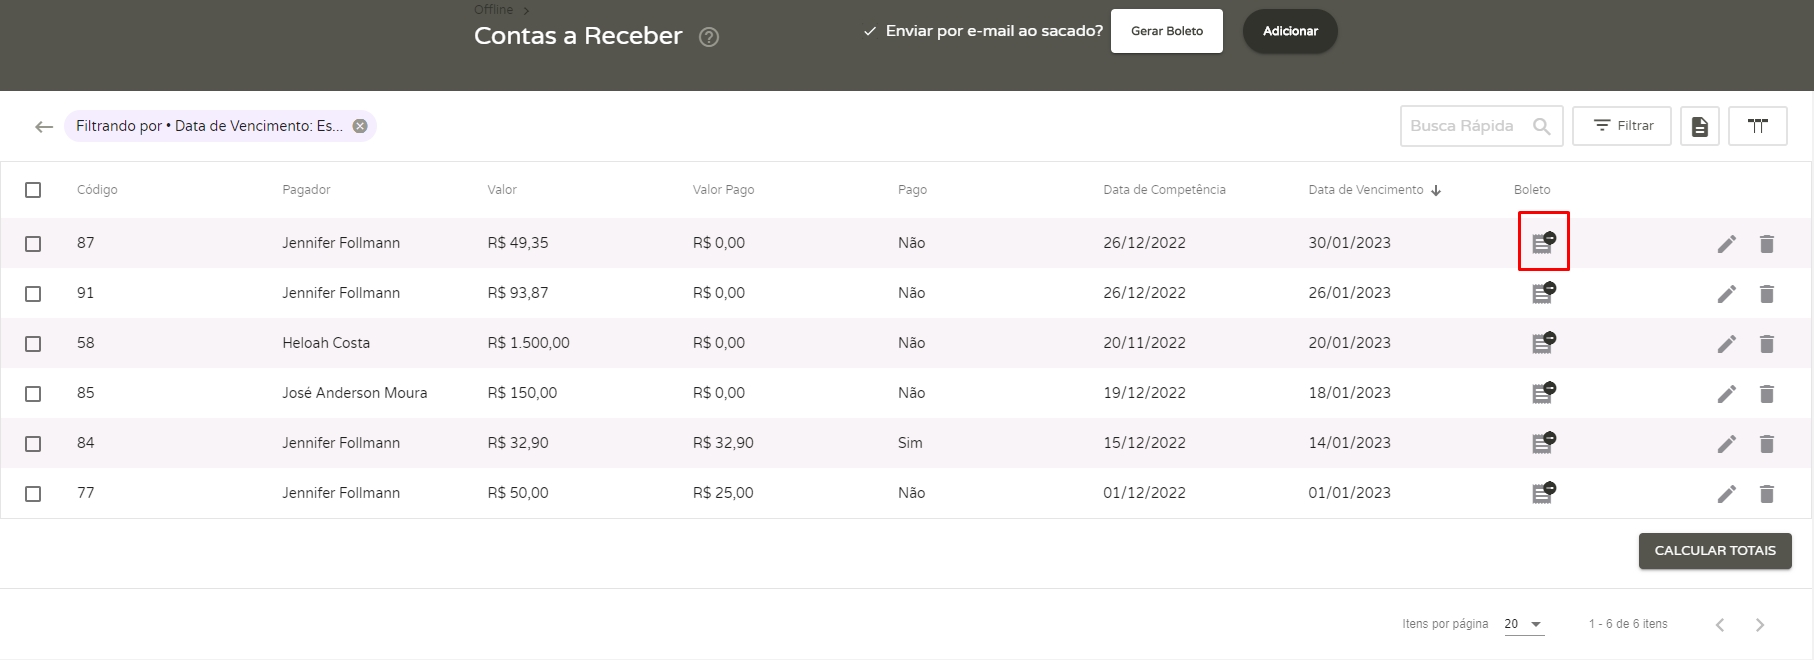Open the Filtrar filter panel

tap(1621, 126)
